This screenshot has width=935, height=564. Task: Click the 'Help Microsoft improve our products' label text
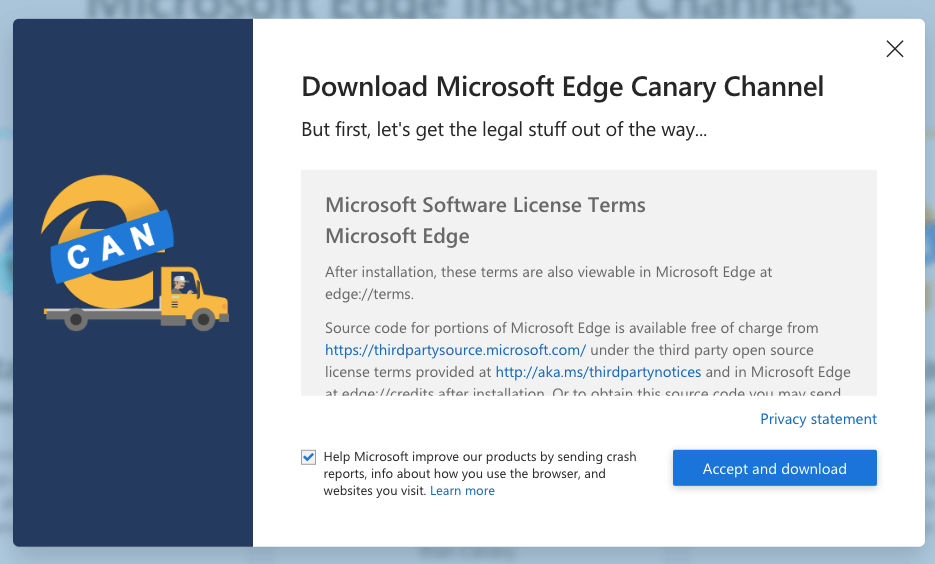[479, 473]
